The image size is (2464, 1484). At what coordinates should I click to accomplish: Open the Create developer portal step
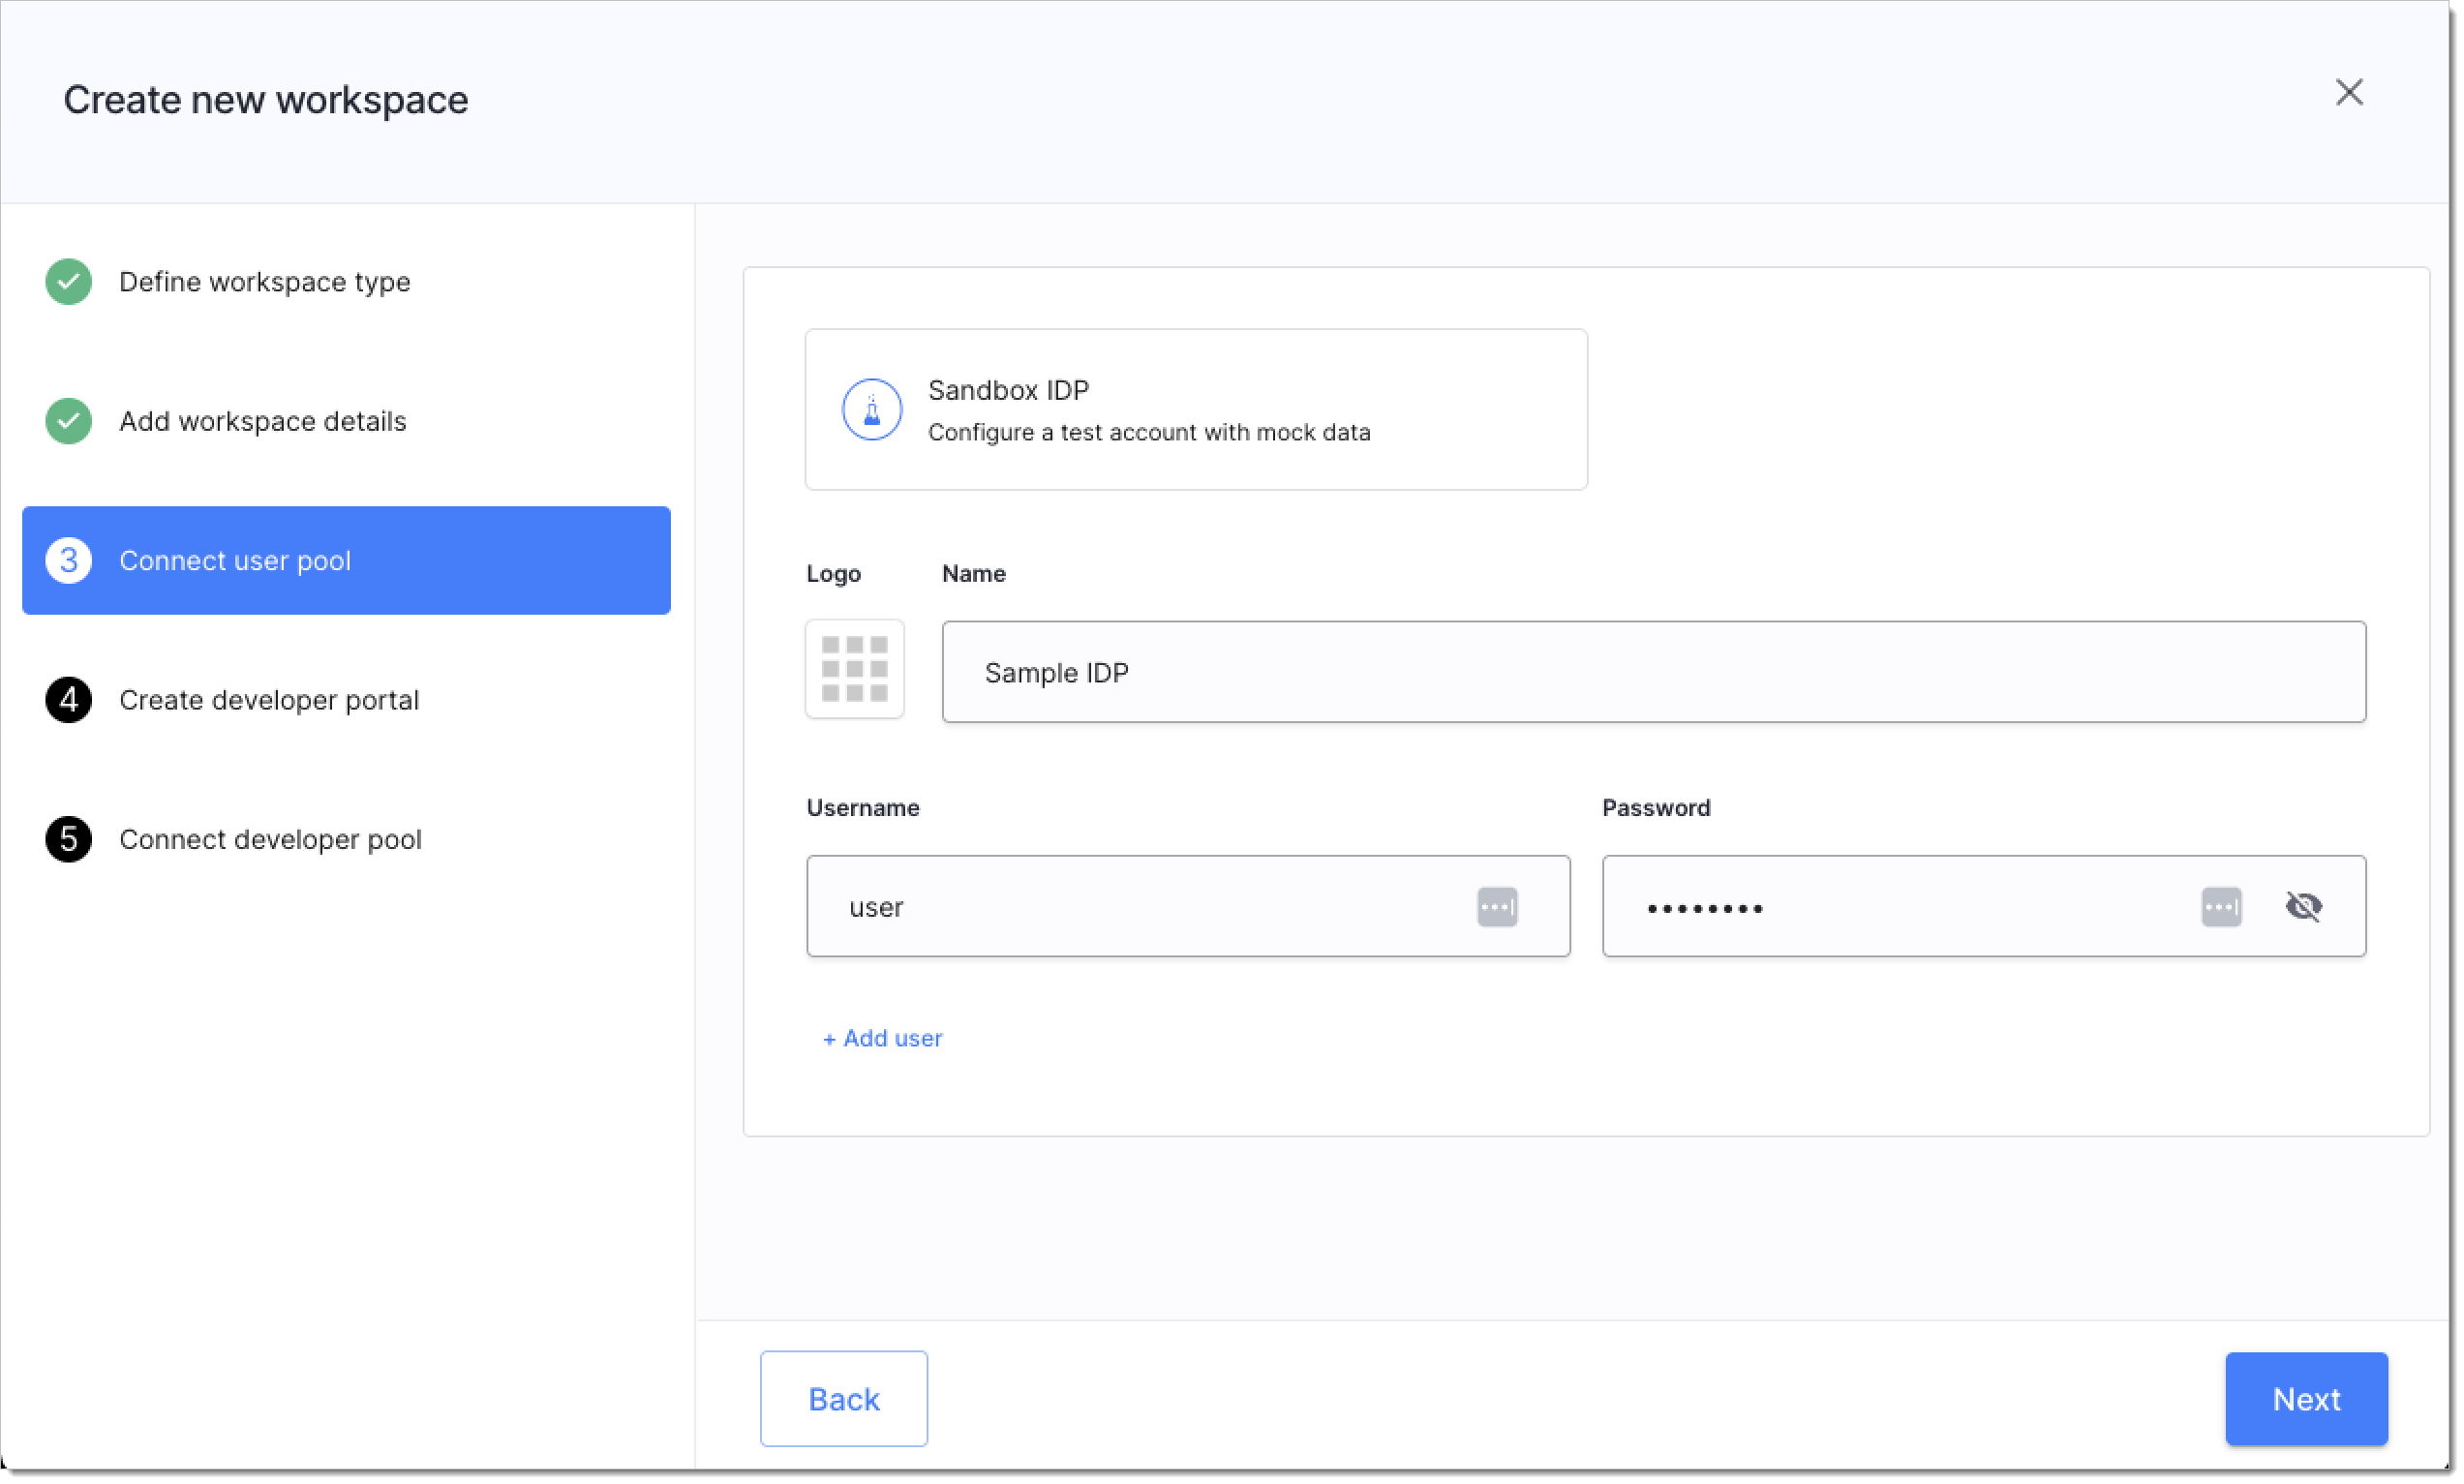(268, 700)
